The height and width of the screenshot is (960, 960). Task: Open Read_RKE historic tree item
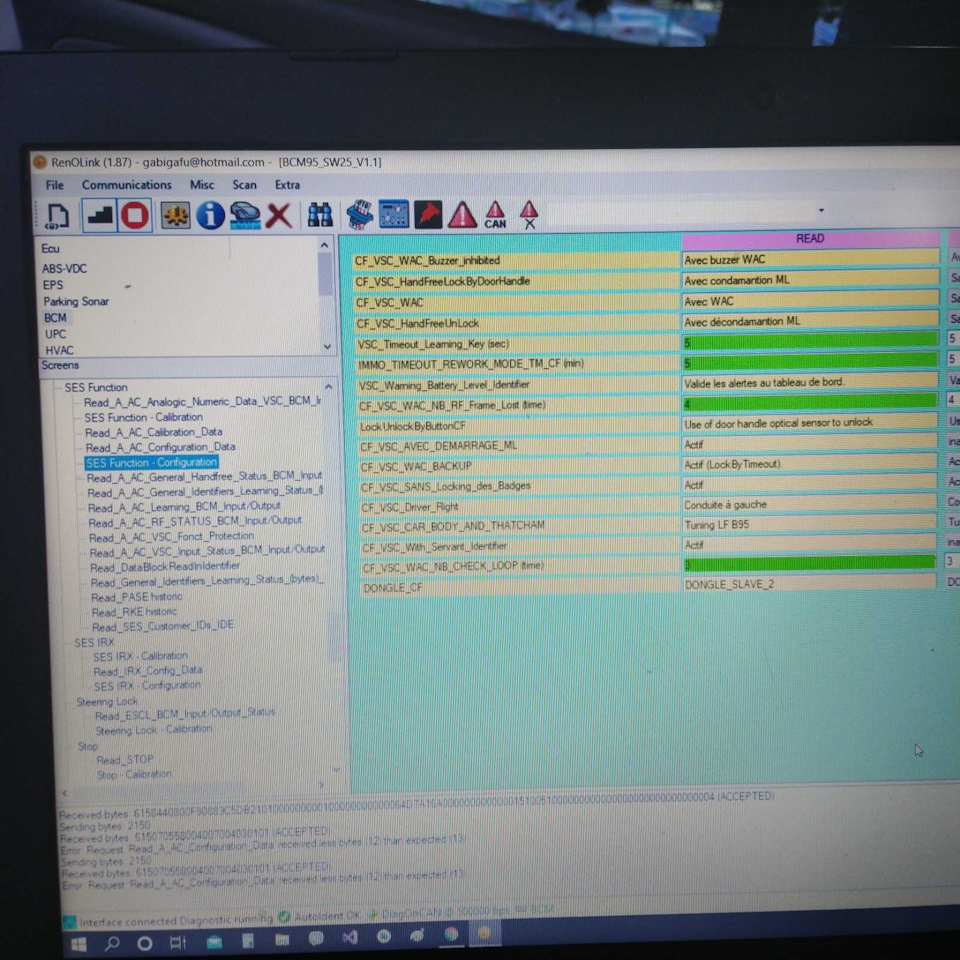135,612
